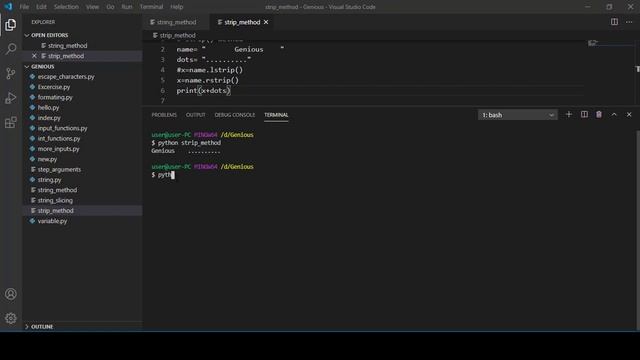Image resolution: width=640 pixels, height=360 pixels.
Task: Switch to the Problems panel tab
Action: click(x=164, y=115)
